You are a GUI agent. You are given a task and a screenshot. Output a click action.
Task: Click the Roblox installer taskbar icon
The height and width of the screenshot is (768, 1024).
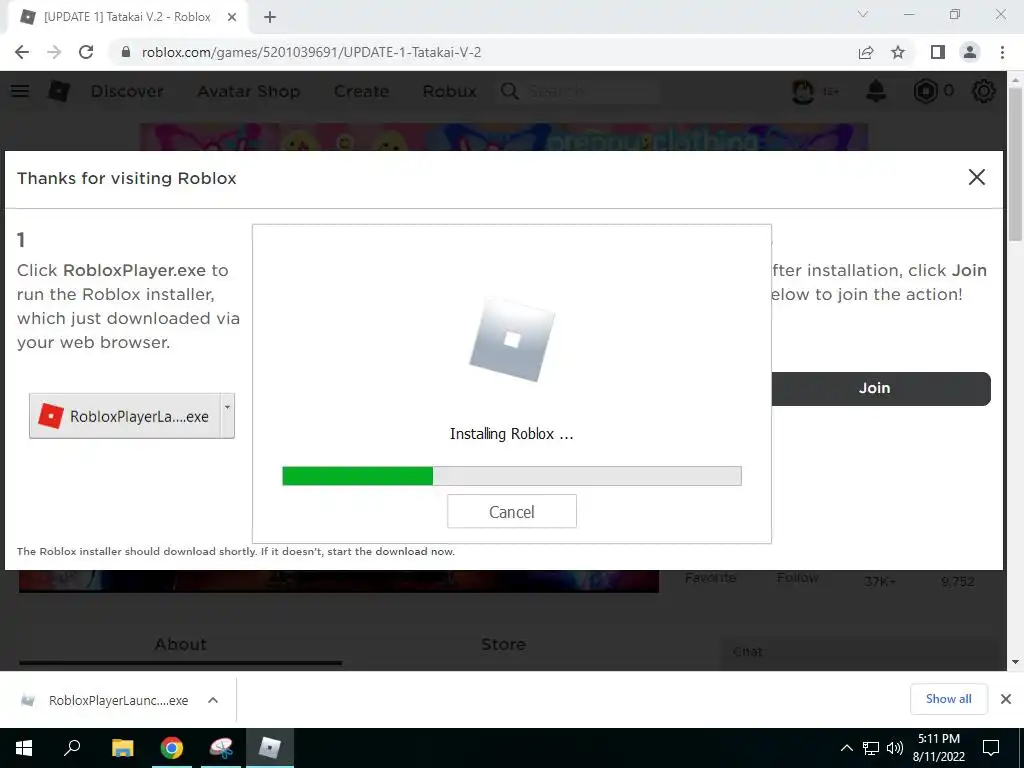[x=269, y=748]
